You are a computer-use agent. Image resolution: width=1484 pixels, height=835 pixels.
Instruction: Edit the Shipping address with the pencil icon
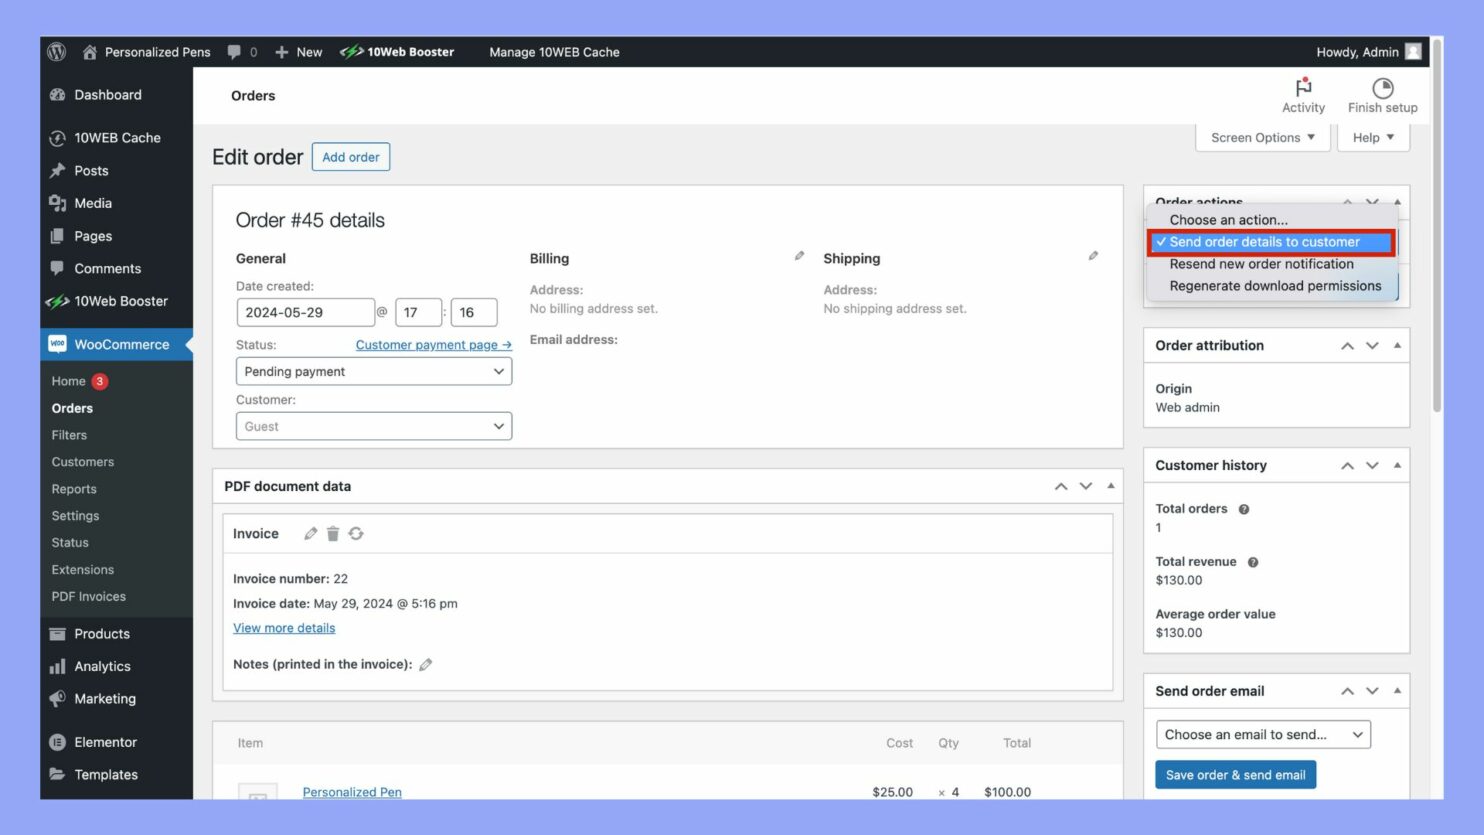pos(1093,255)
